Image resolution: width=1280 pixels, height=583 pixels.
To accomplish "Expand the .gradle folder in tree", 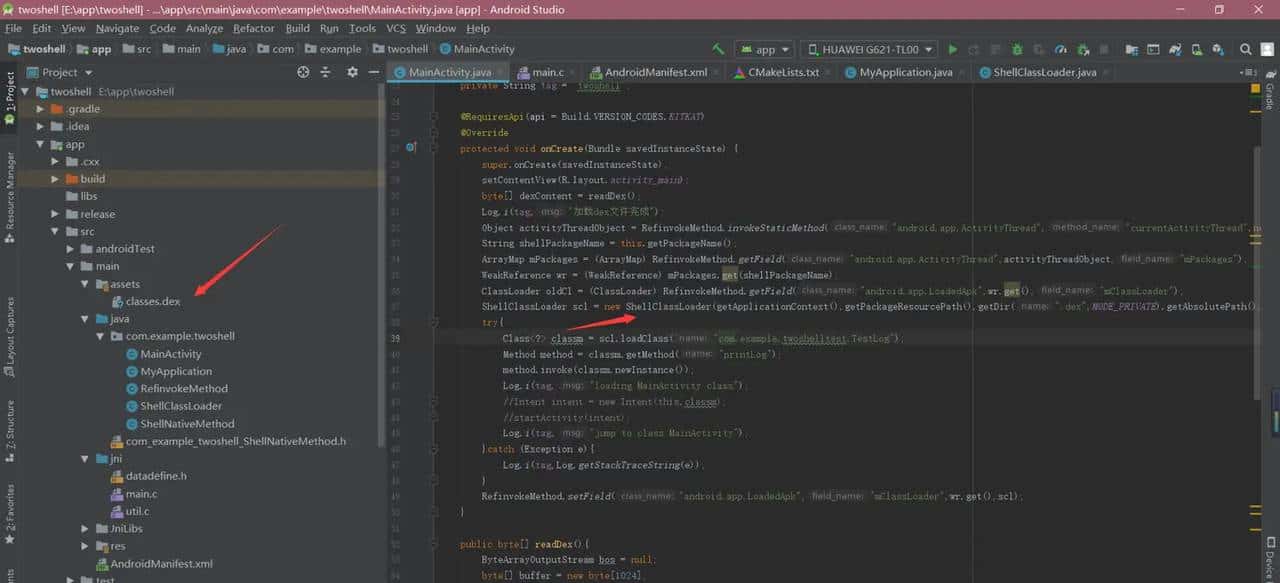I will pyautogui.click(x=41, y=109).
